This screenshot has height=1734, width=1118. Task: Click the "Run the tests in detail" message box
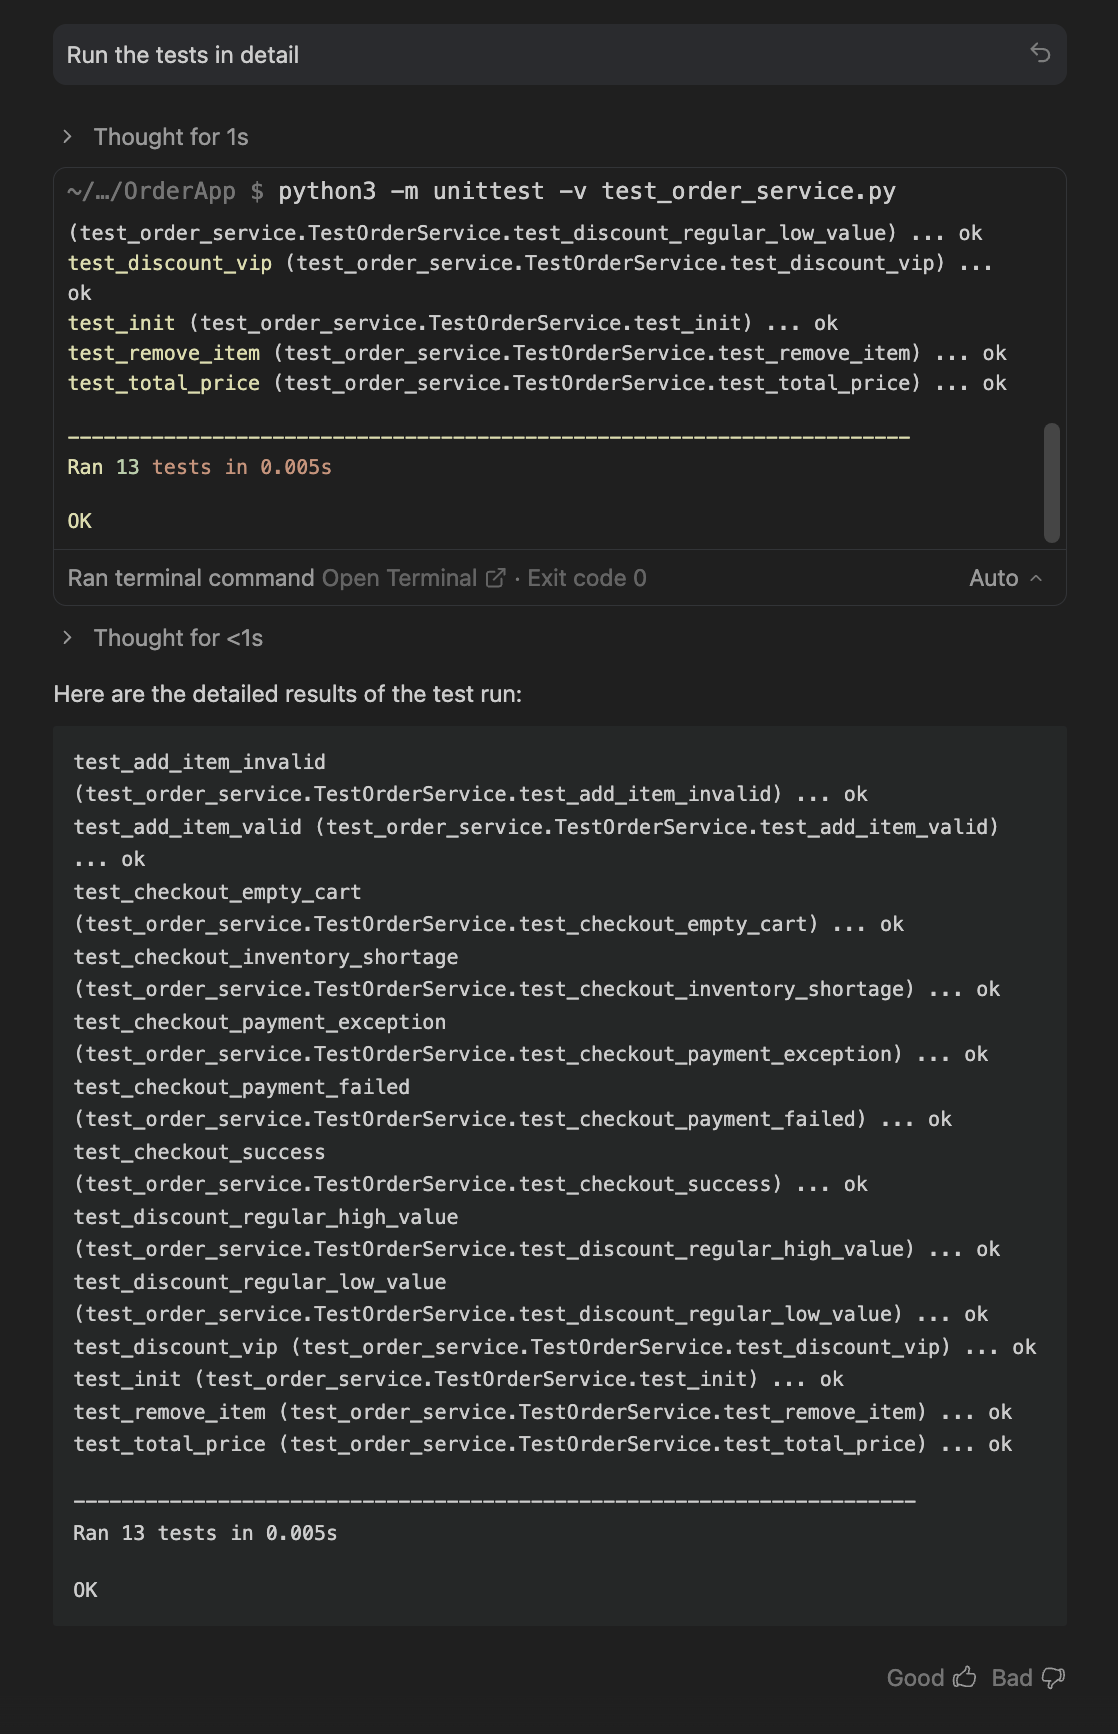540,55
